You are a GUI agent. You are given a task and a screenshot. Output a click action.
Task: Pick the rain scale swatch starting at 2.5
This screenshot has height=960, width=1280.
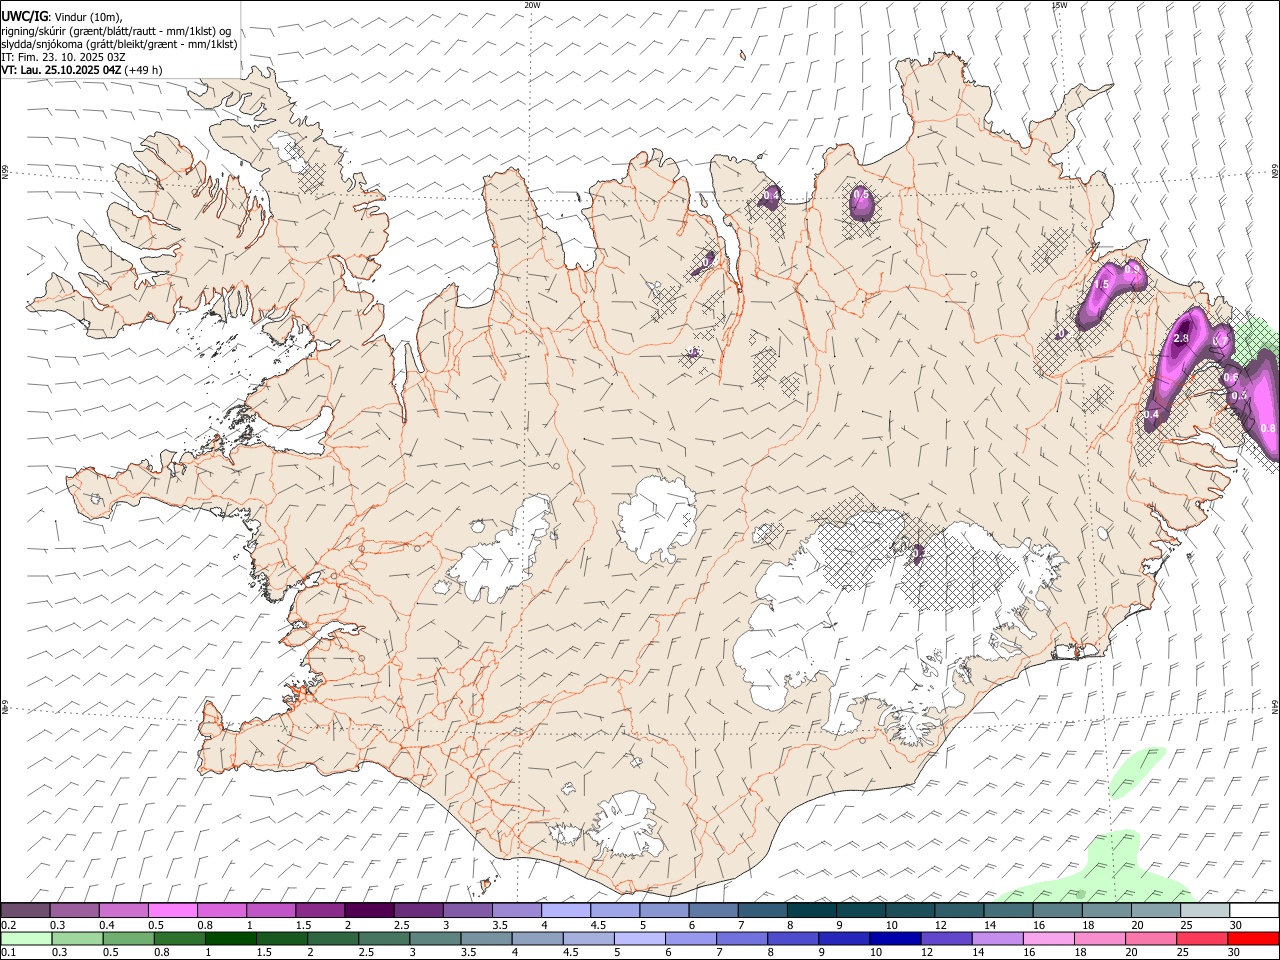384,938
